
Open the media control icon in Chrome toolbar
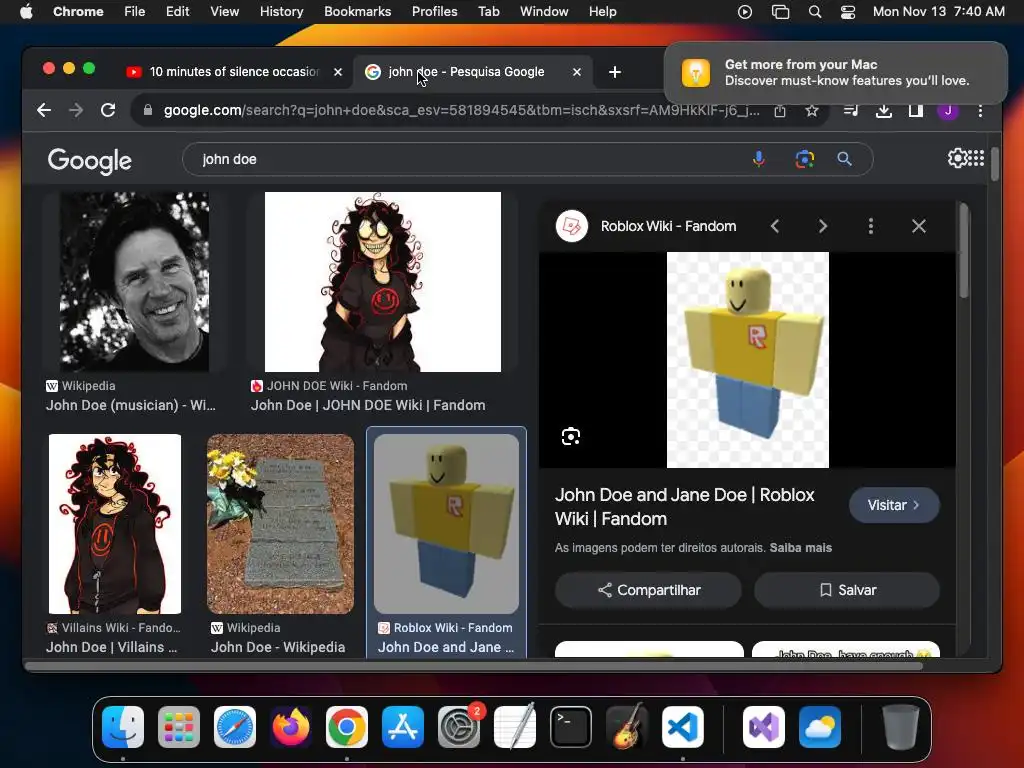850,111
